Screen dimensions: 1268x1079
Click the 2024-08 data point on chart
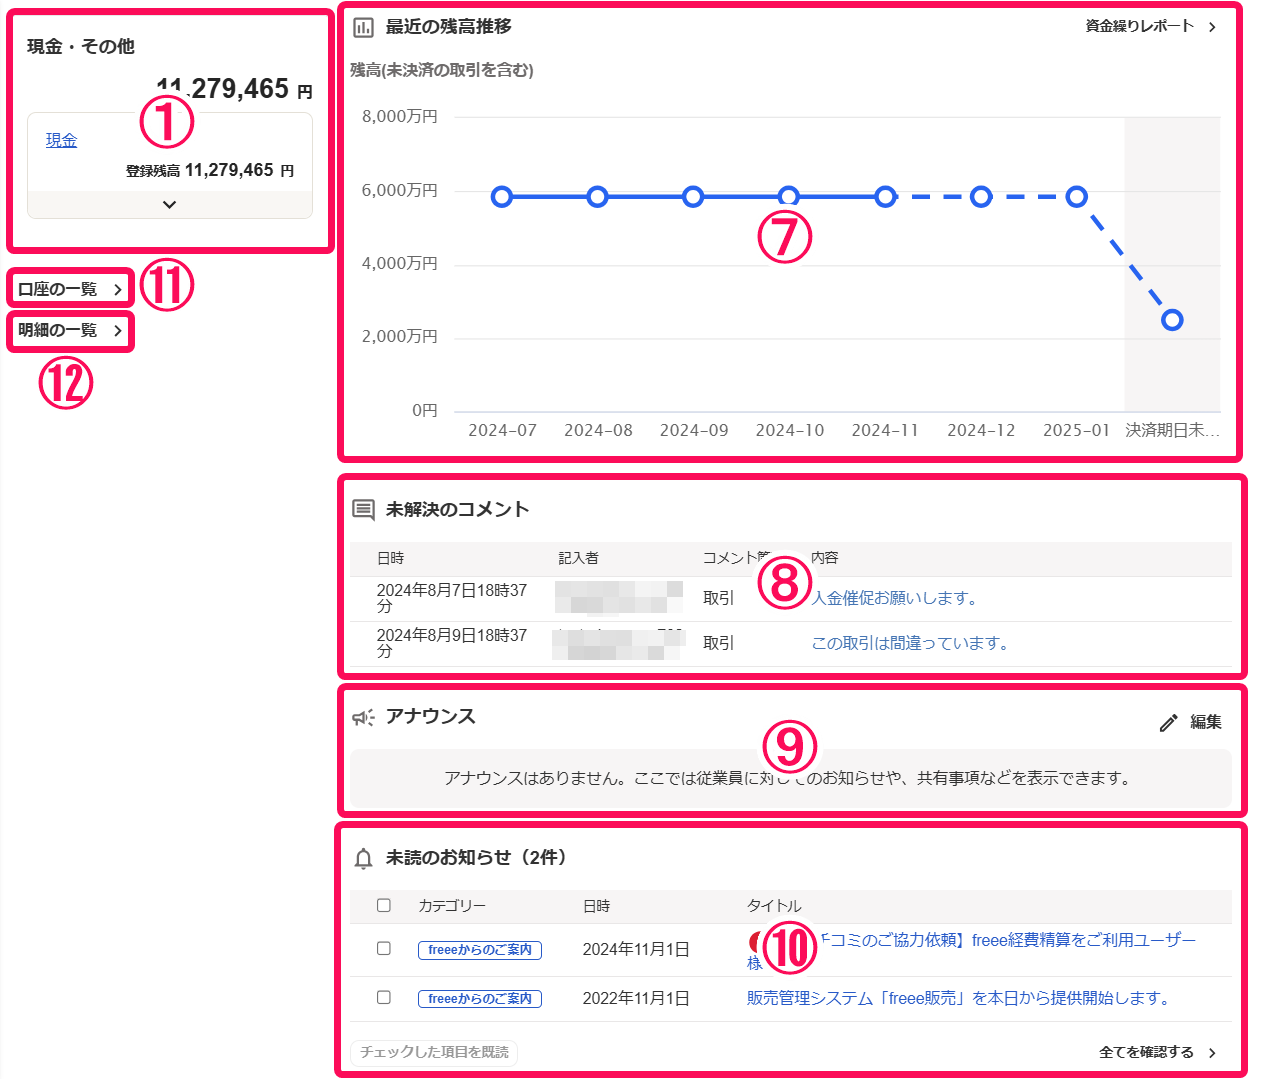(x=598, y=197)
